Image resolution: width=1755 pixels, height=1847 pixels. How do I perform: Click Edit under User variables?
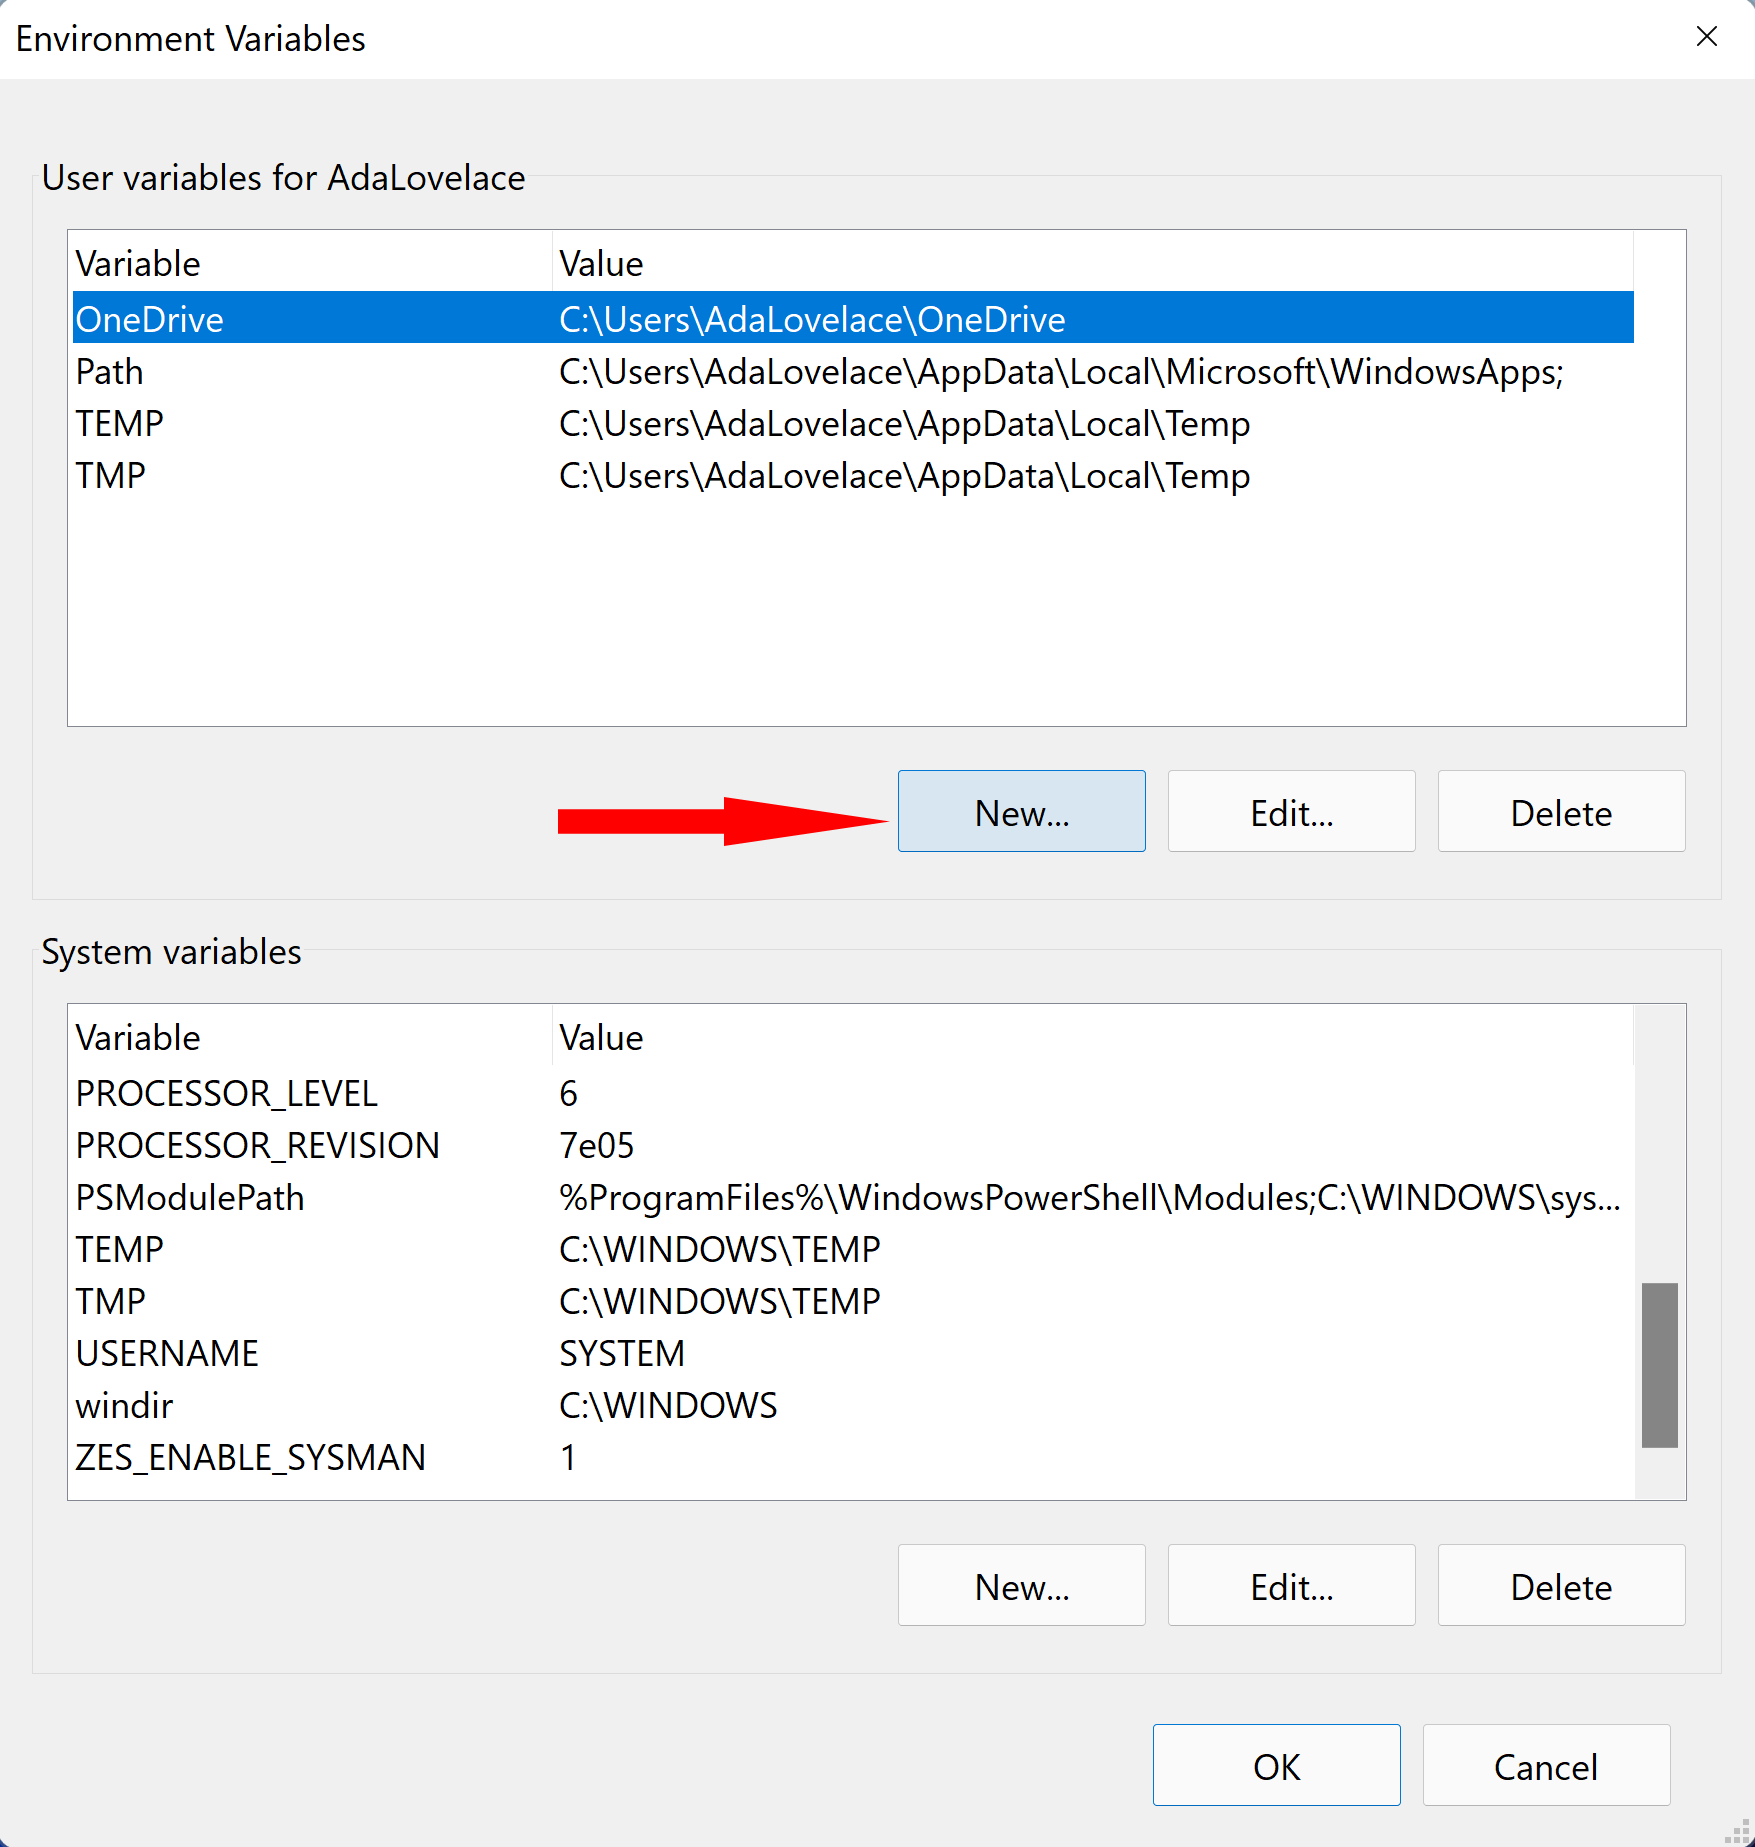1291,812
